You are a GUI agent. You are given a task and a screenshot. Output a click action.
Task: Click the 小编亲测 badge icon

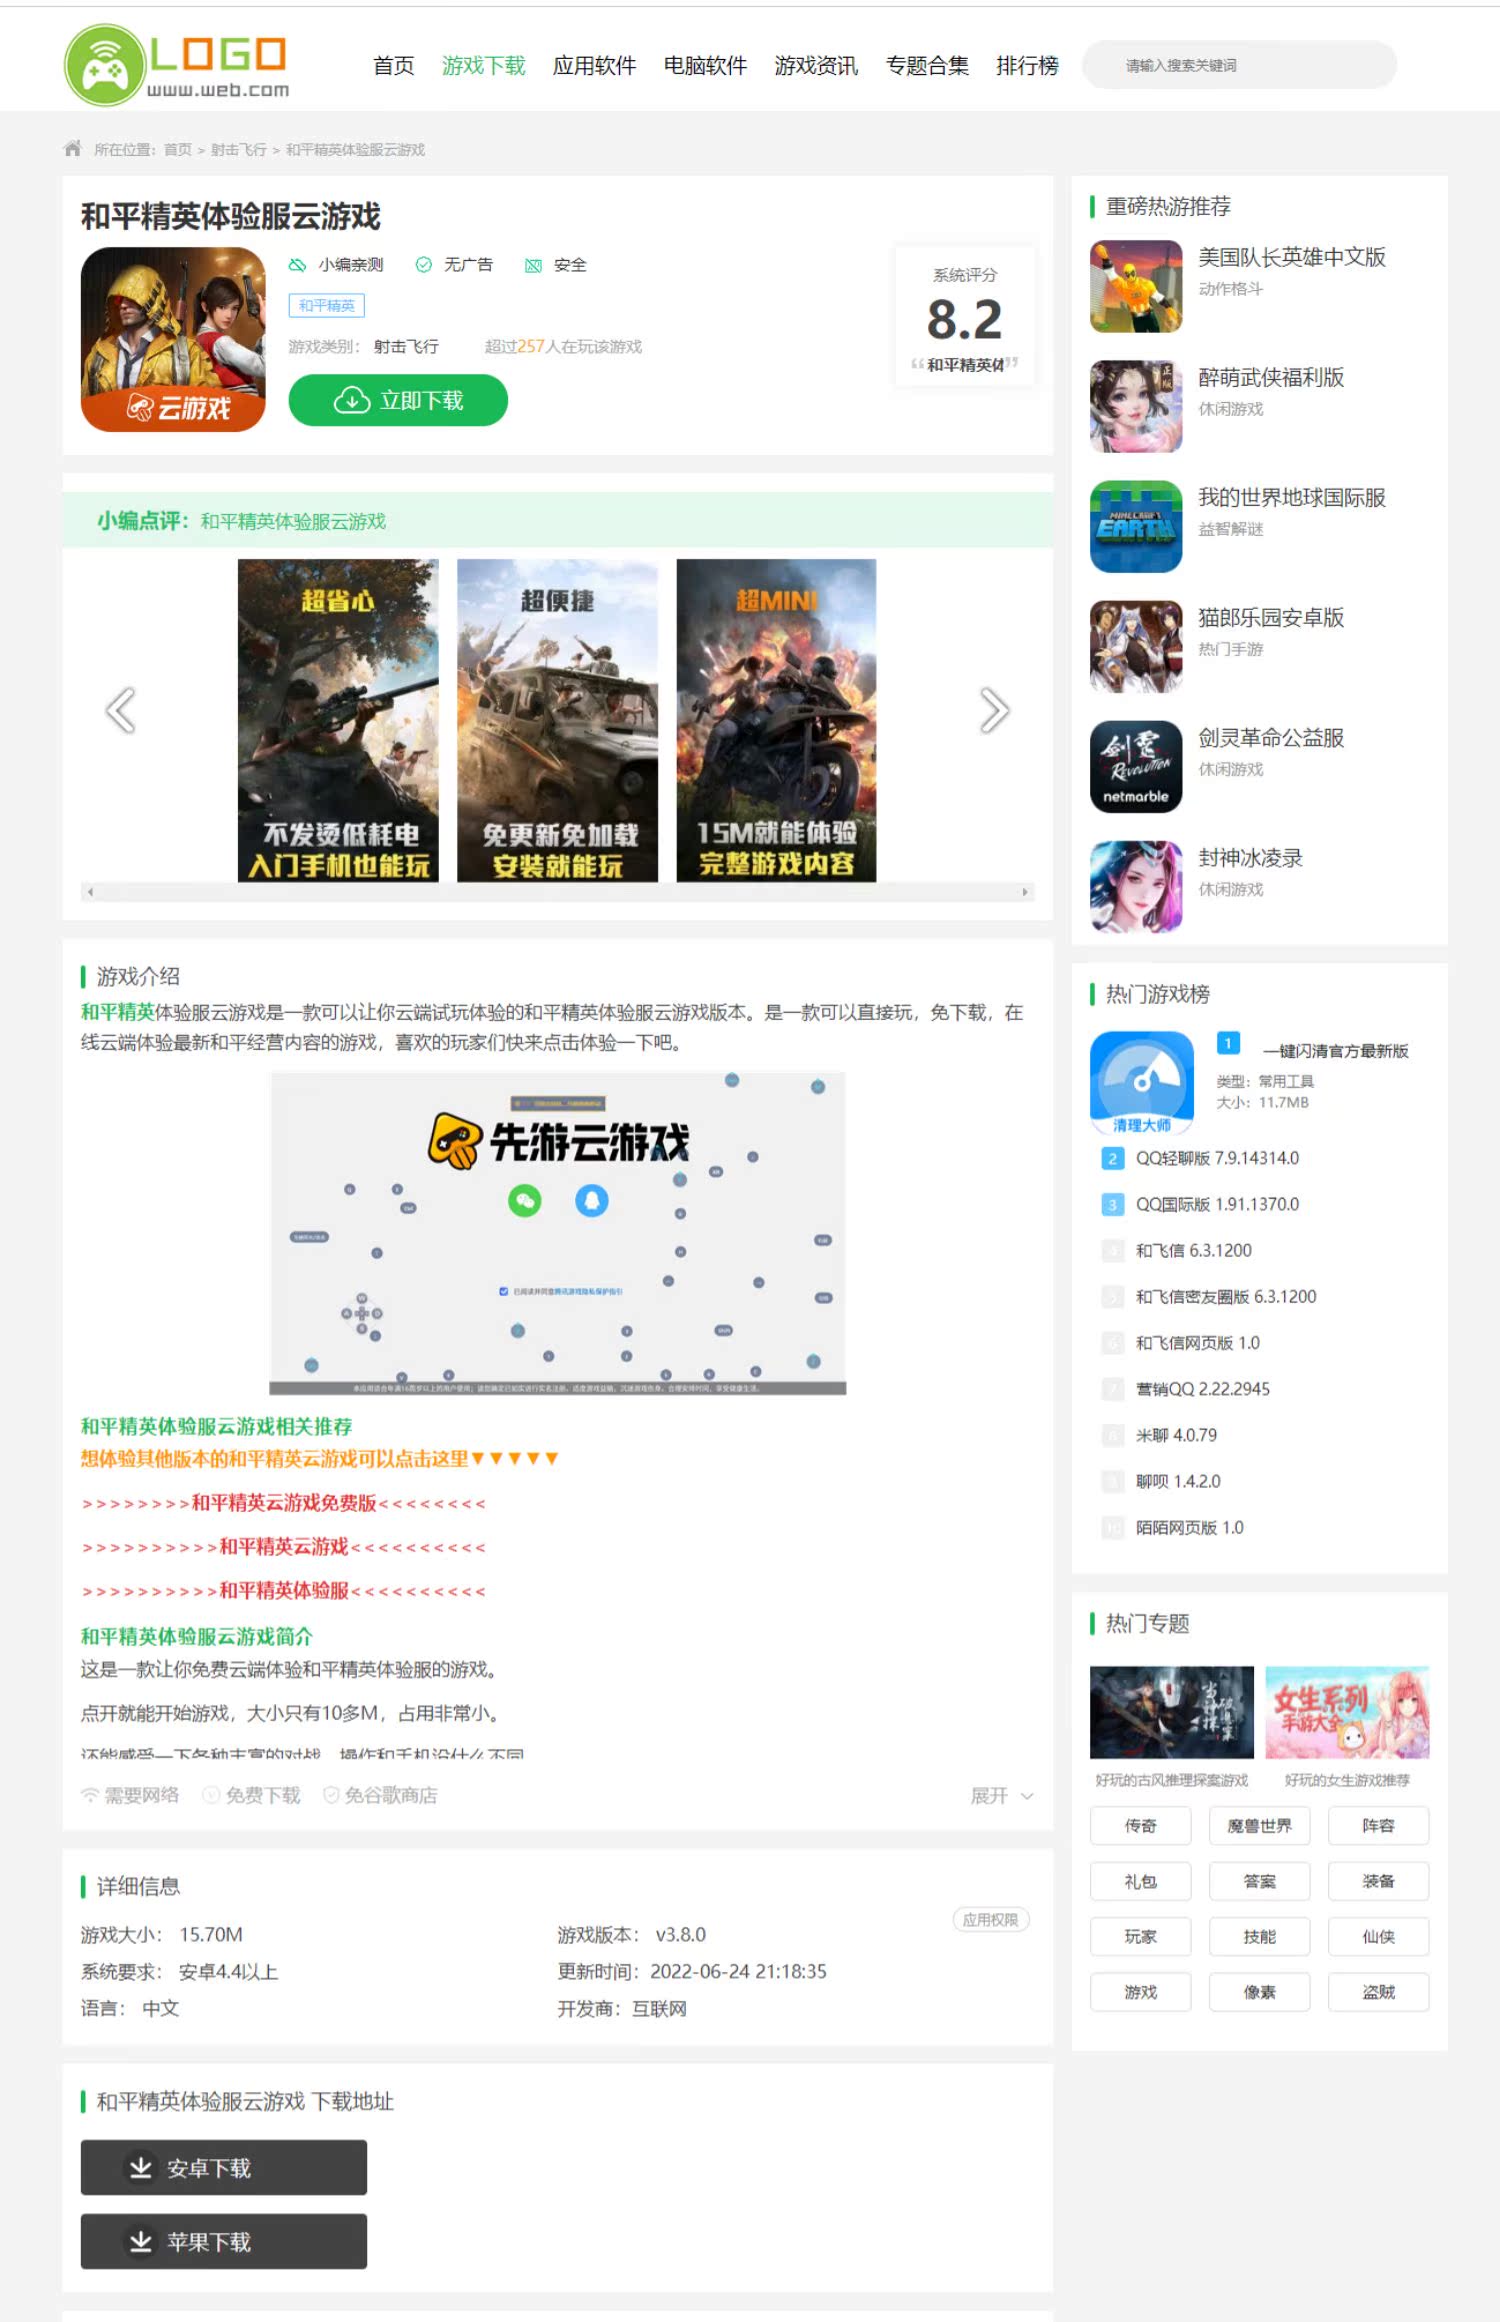[297, 265]
